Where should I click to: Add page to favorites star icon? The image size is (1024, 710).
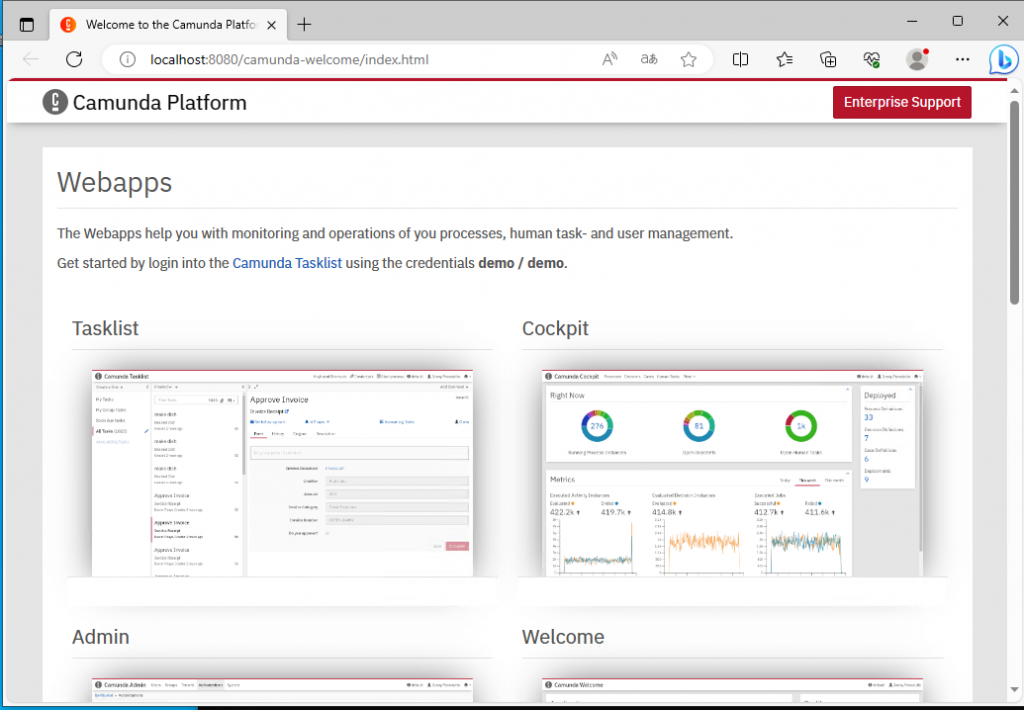[x=688, y=59]
